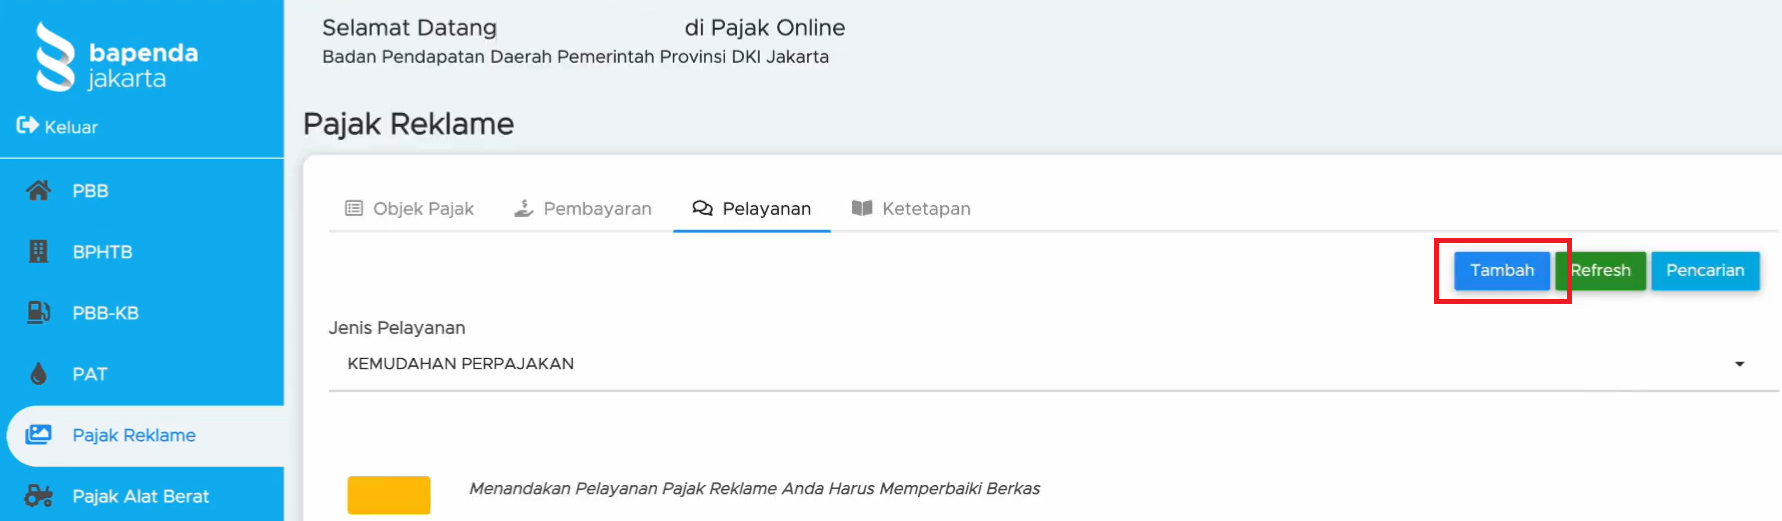1782x521 pixels.
Task: Select the Pelayanan tab
Action: pos(752,208)
